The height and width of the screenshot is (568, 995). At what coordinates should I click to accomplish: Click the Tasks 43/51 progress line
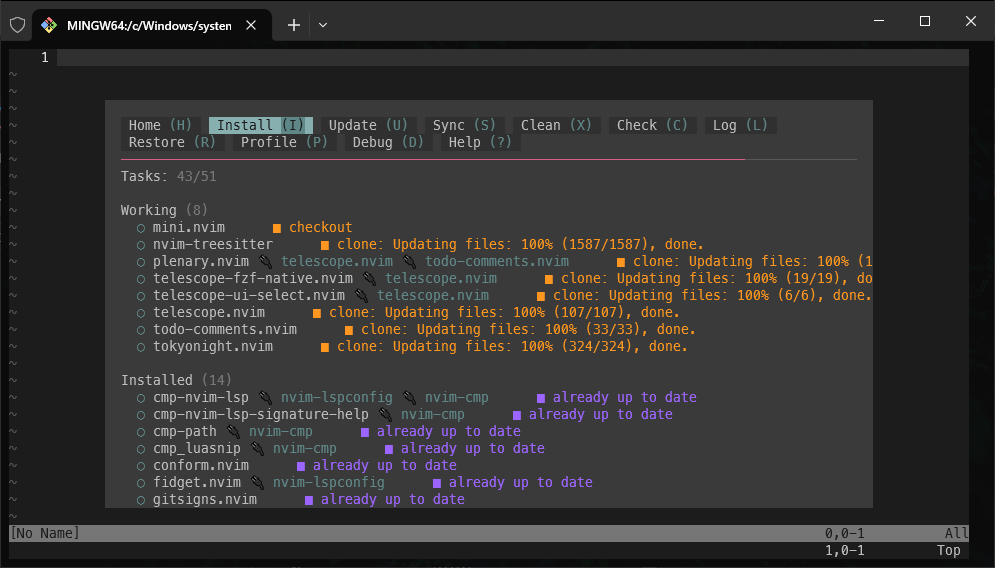(x=169, y=176)
